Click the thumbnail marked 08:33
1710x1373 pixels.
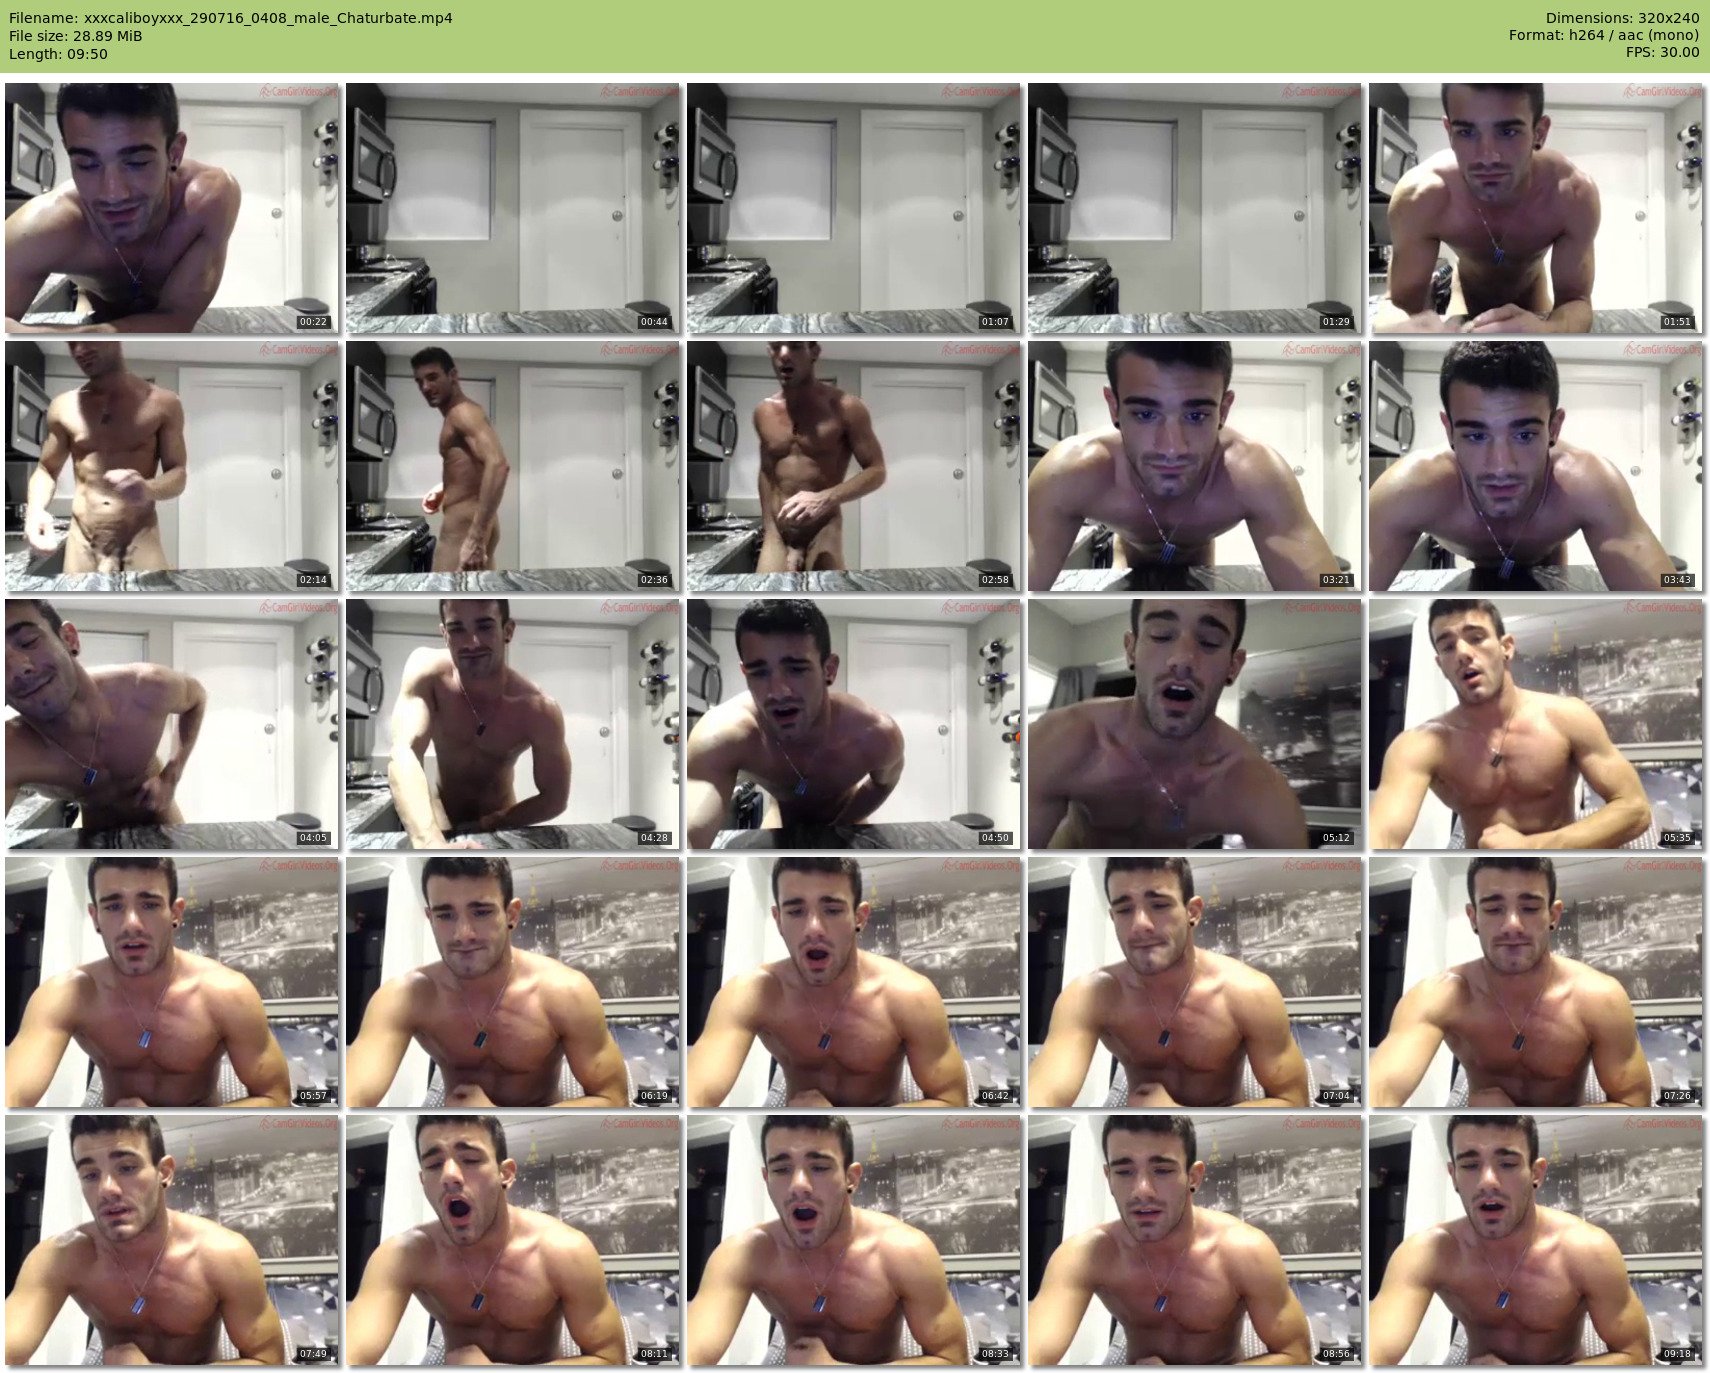point(854,1240)
